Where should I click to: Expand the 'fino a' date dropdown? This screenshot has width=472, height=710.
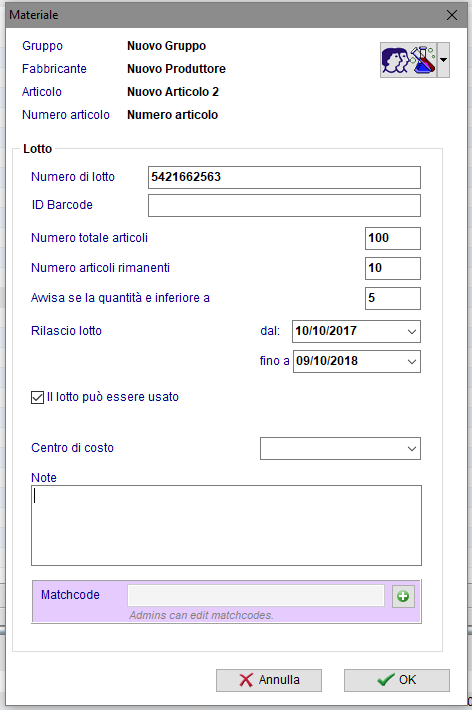411,361
